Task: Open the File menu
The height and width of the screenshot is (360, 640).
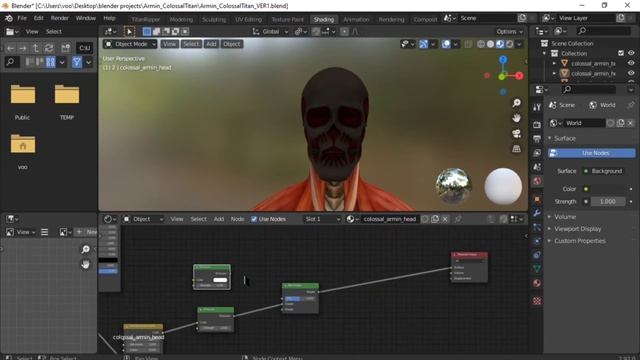Action: click(x=22, y=18)
